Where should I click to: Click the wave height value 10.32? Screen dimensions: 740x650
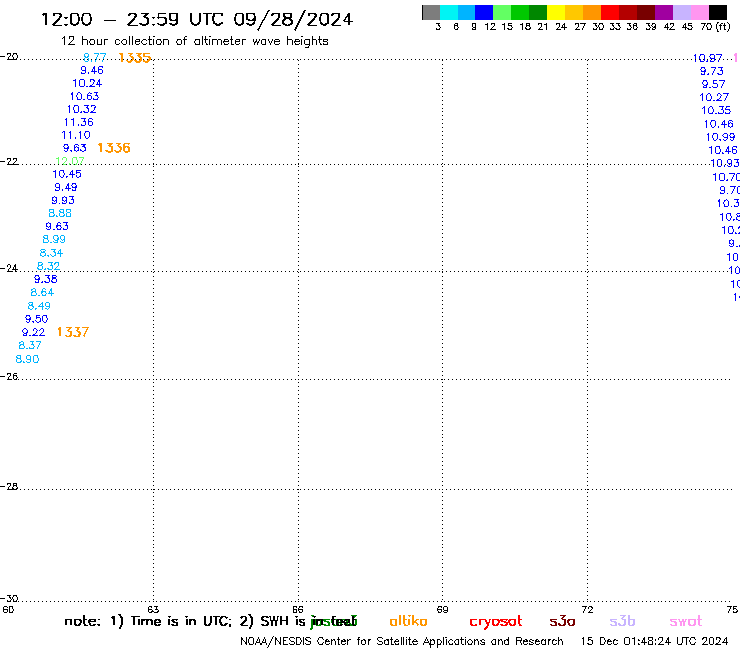82,110
